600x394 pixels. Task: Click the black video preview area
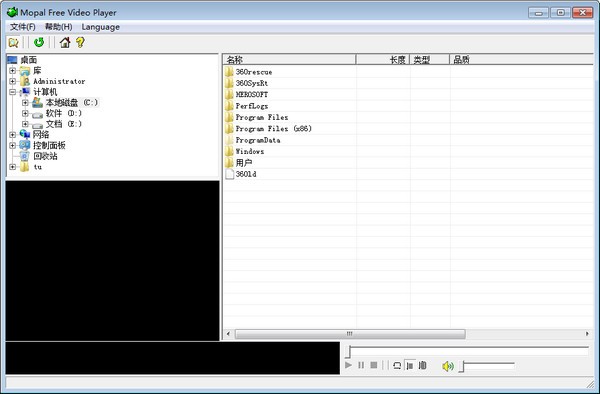(x=112, y=260)
